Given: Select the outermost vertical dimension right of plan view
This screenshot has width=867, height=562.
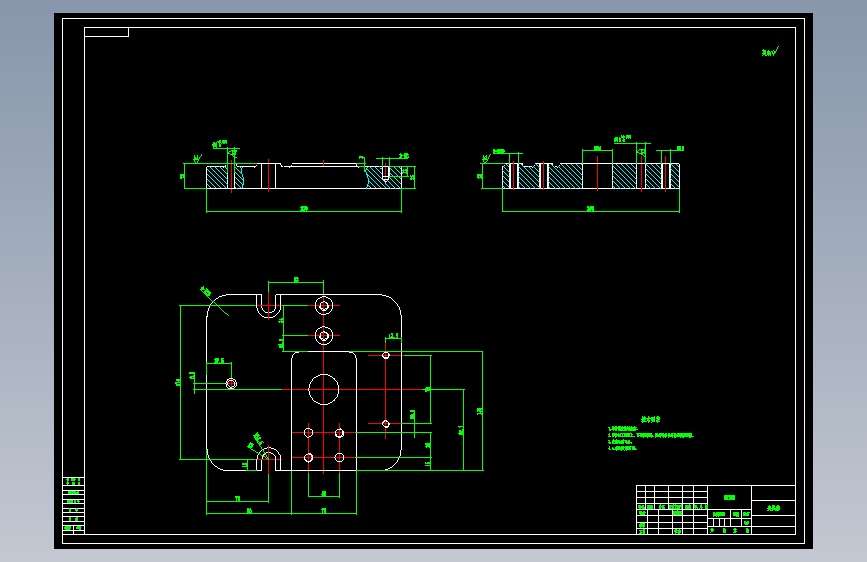Looking at the screenshot, I should point(481,411).
